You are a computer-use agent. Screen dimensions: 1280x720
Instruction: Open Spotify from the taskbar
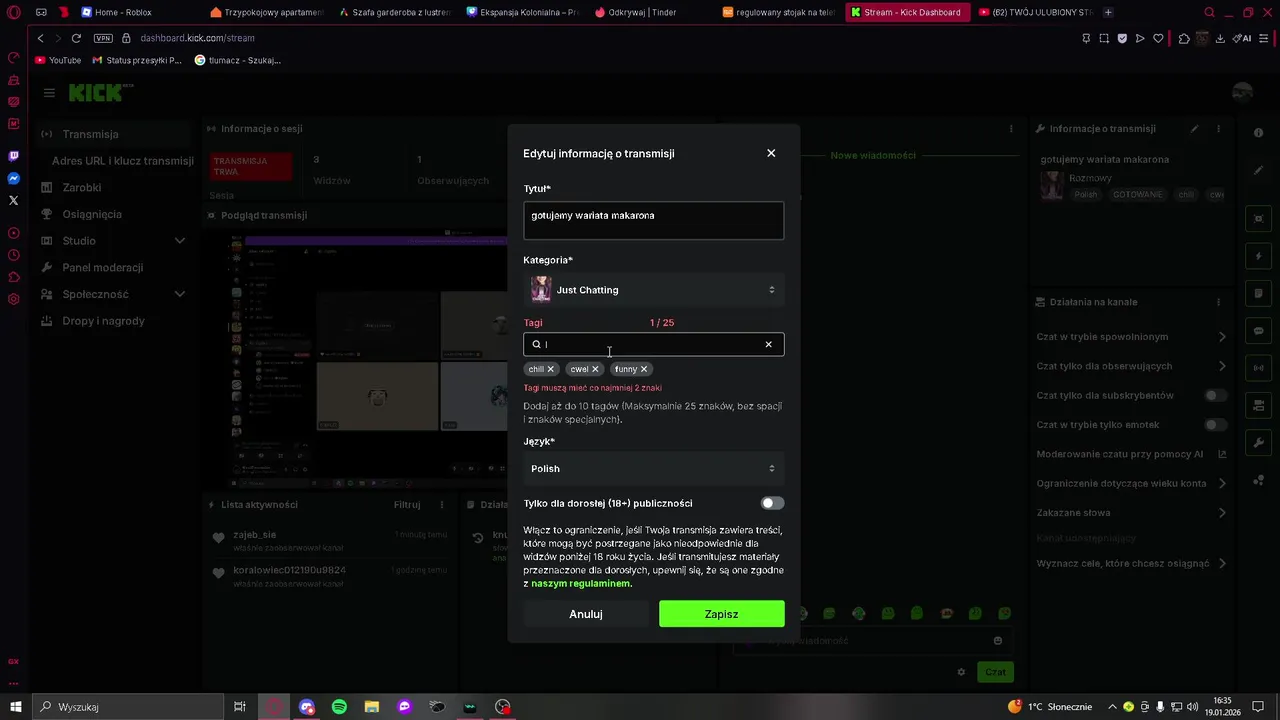coord(339,707)
